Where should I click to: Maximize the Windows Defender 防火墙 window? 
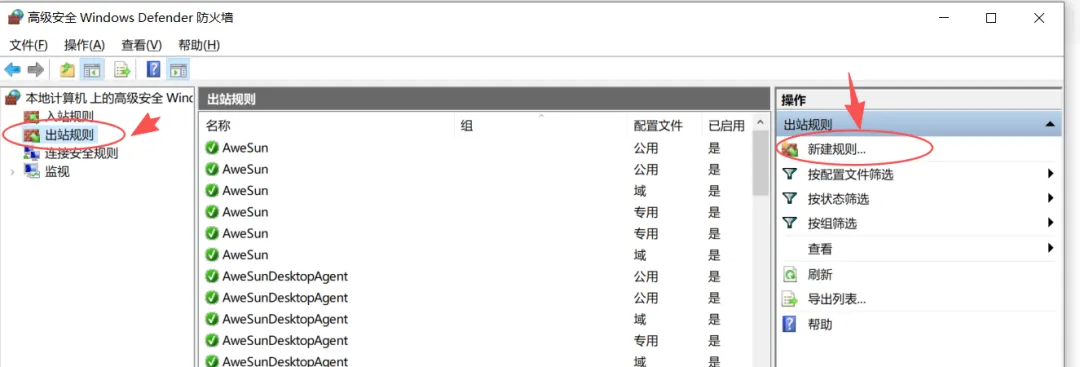tap(991, 19)
